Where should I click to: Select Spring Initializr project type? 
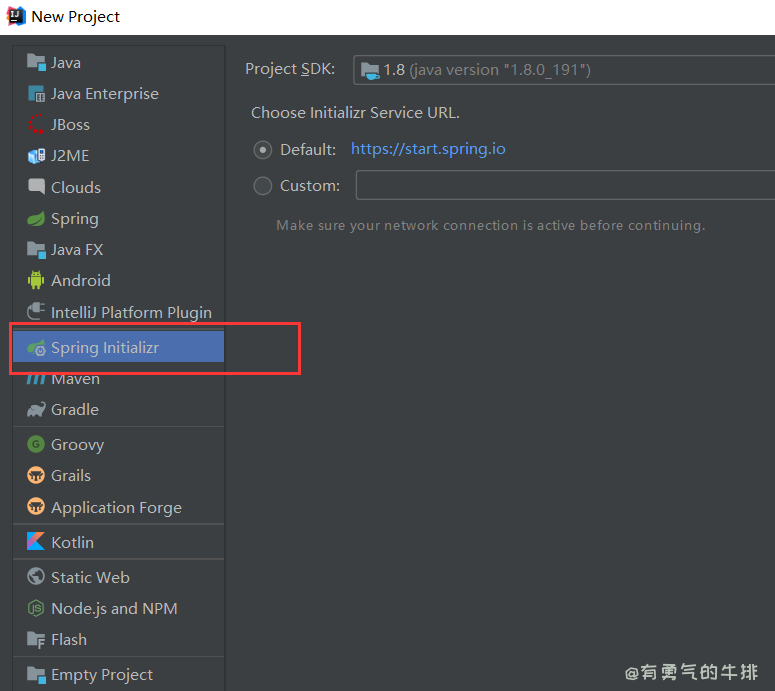coord(105,348)
